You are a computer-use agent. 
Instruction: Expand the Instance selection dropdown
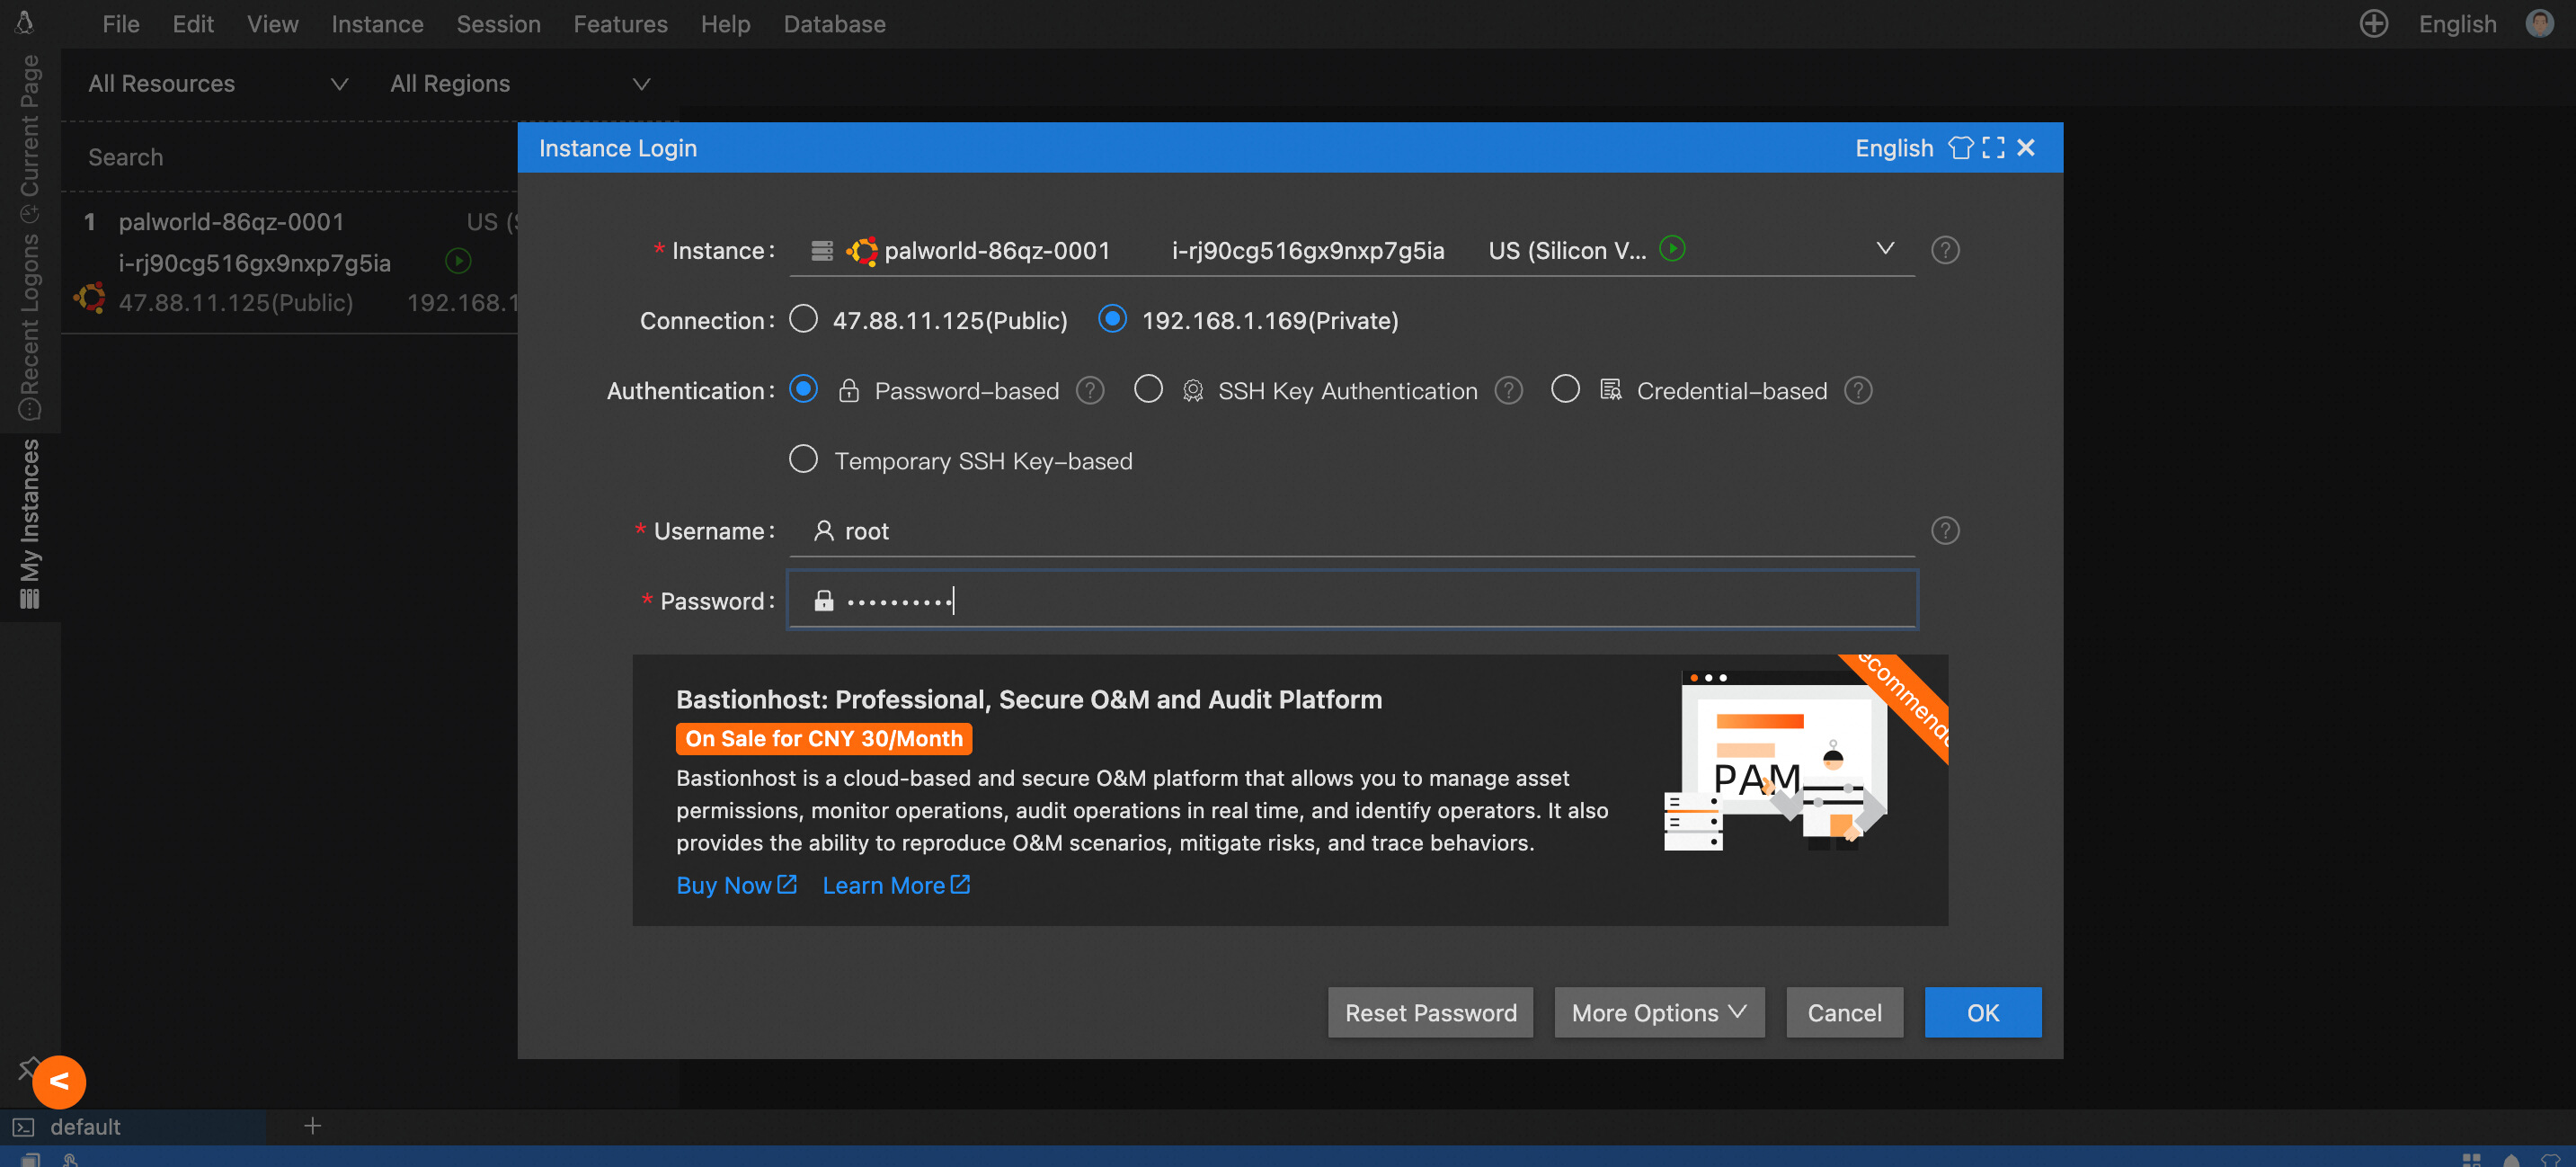pyautogui.click(x=1885, y=248)
